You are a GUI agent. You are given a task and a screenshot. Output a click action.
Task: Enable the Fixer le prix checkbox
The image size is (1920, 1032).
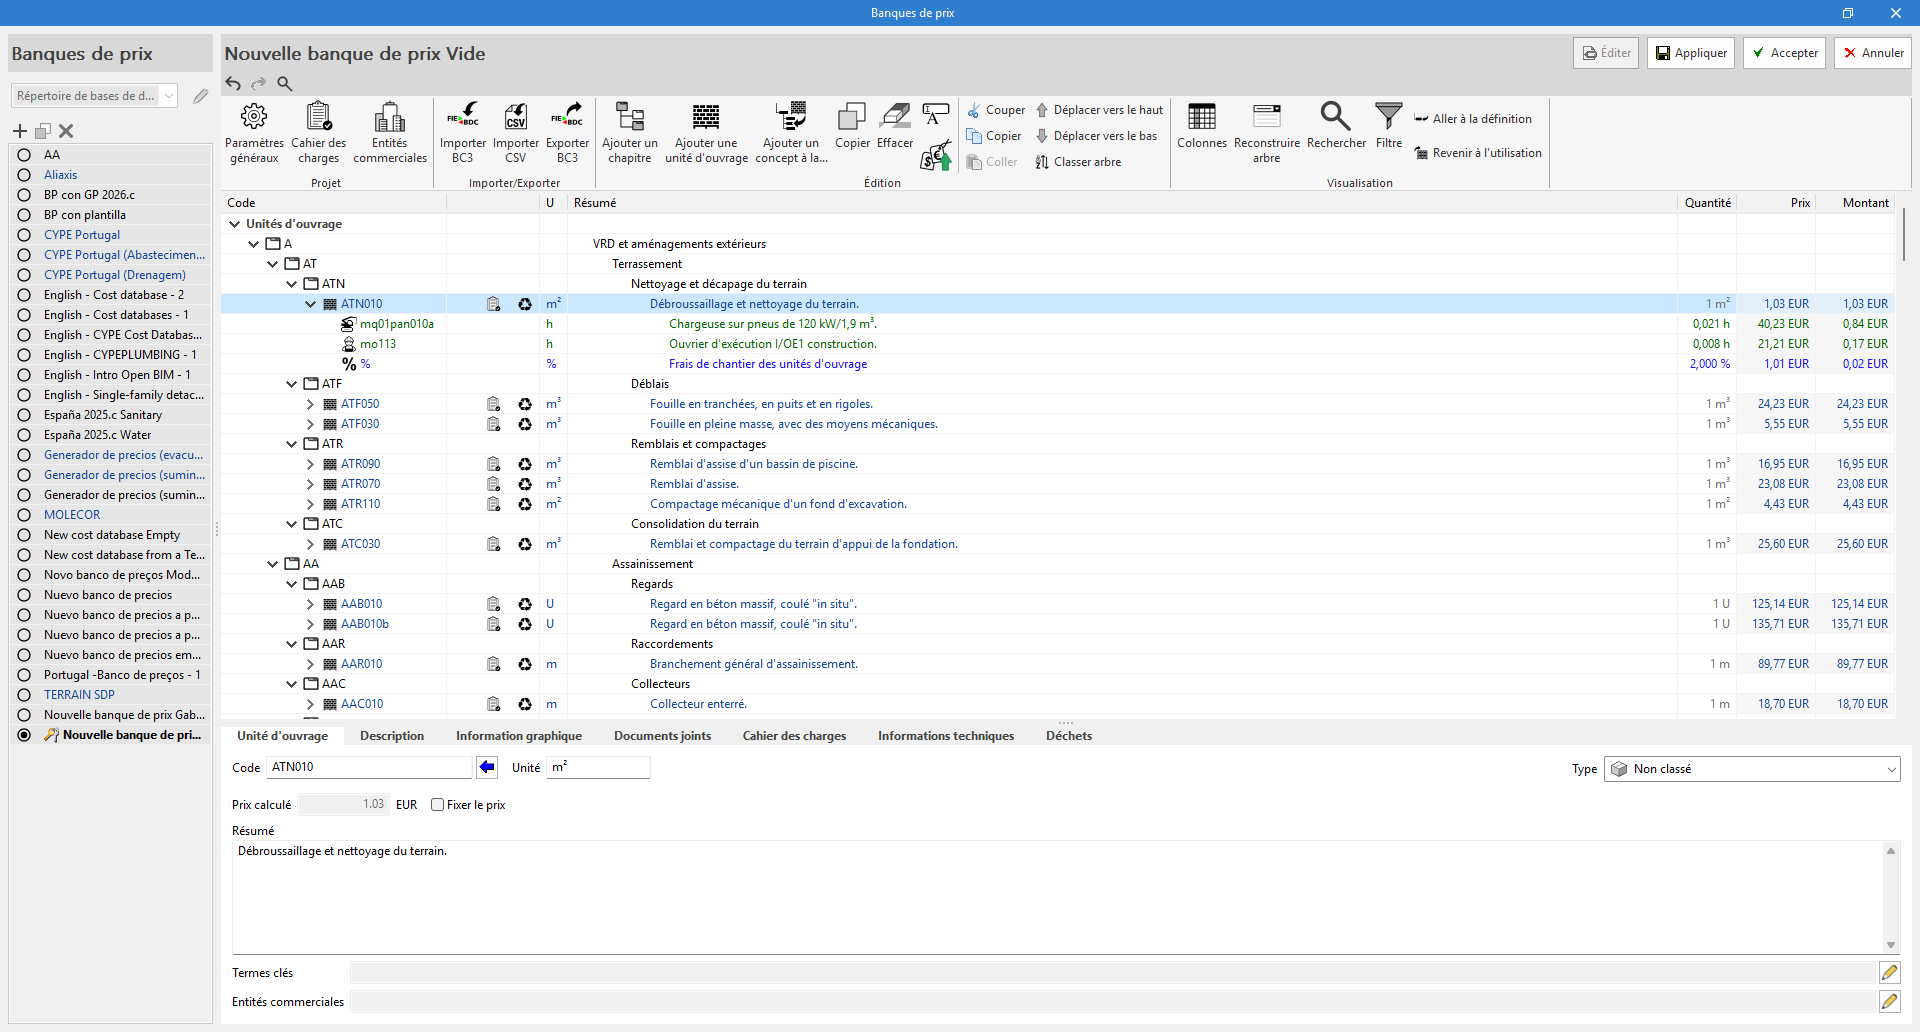coord(437,805)
